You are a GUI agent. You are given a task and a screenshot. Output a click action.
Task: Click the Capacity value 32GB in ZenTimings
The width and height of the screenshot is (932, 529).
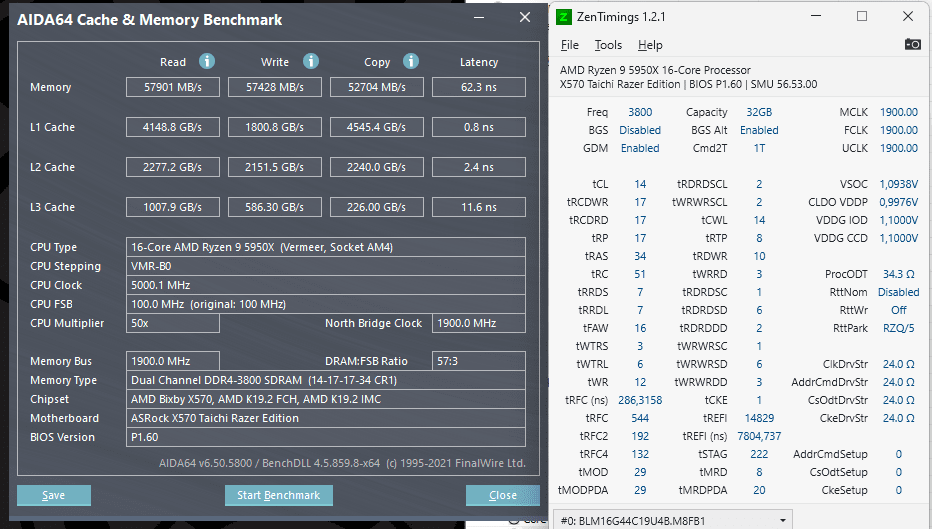click(x=759, y=112)
